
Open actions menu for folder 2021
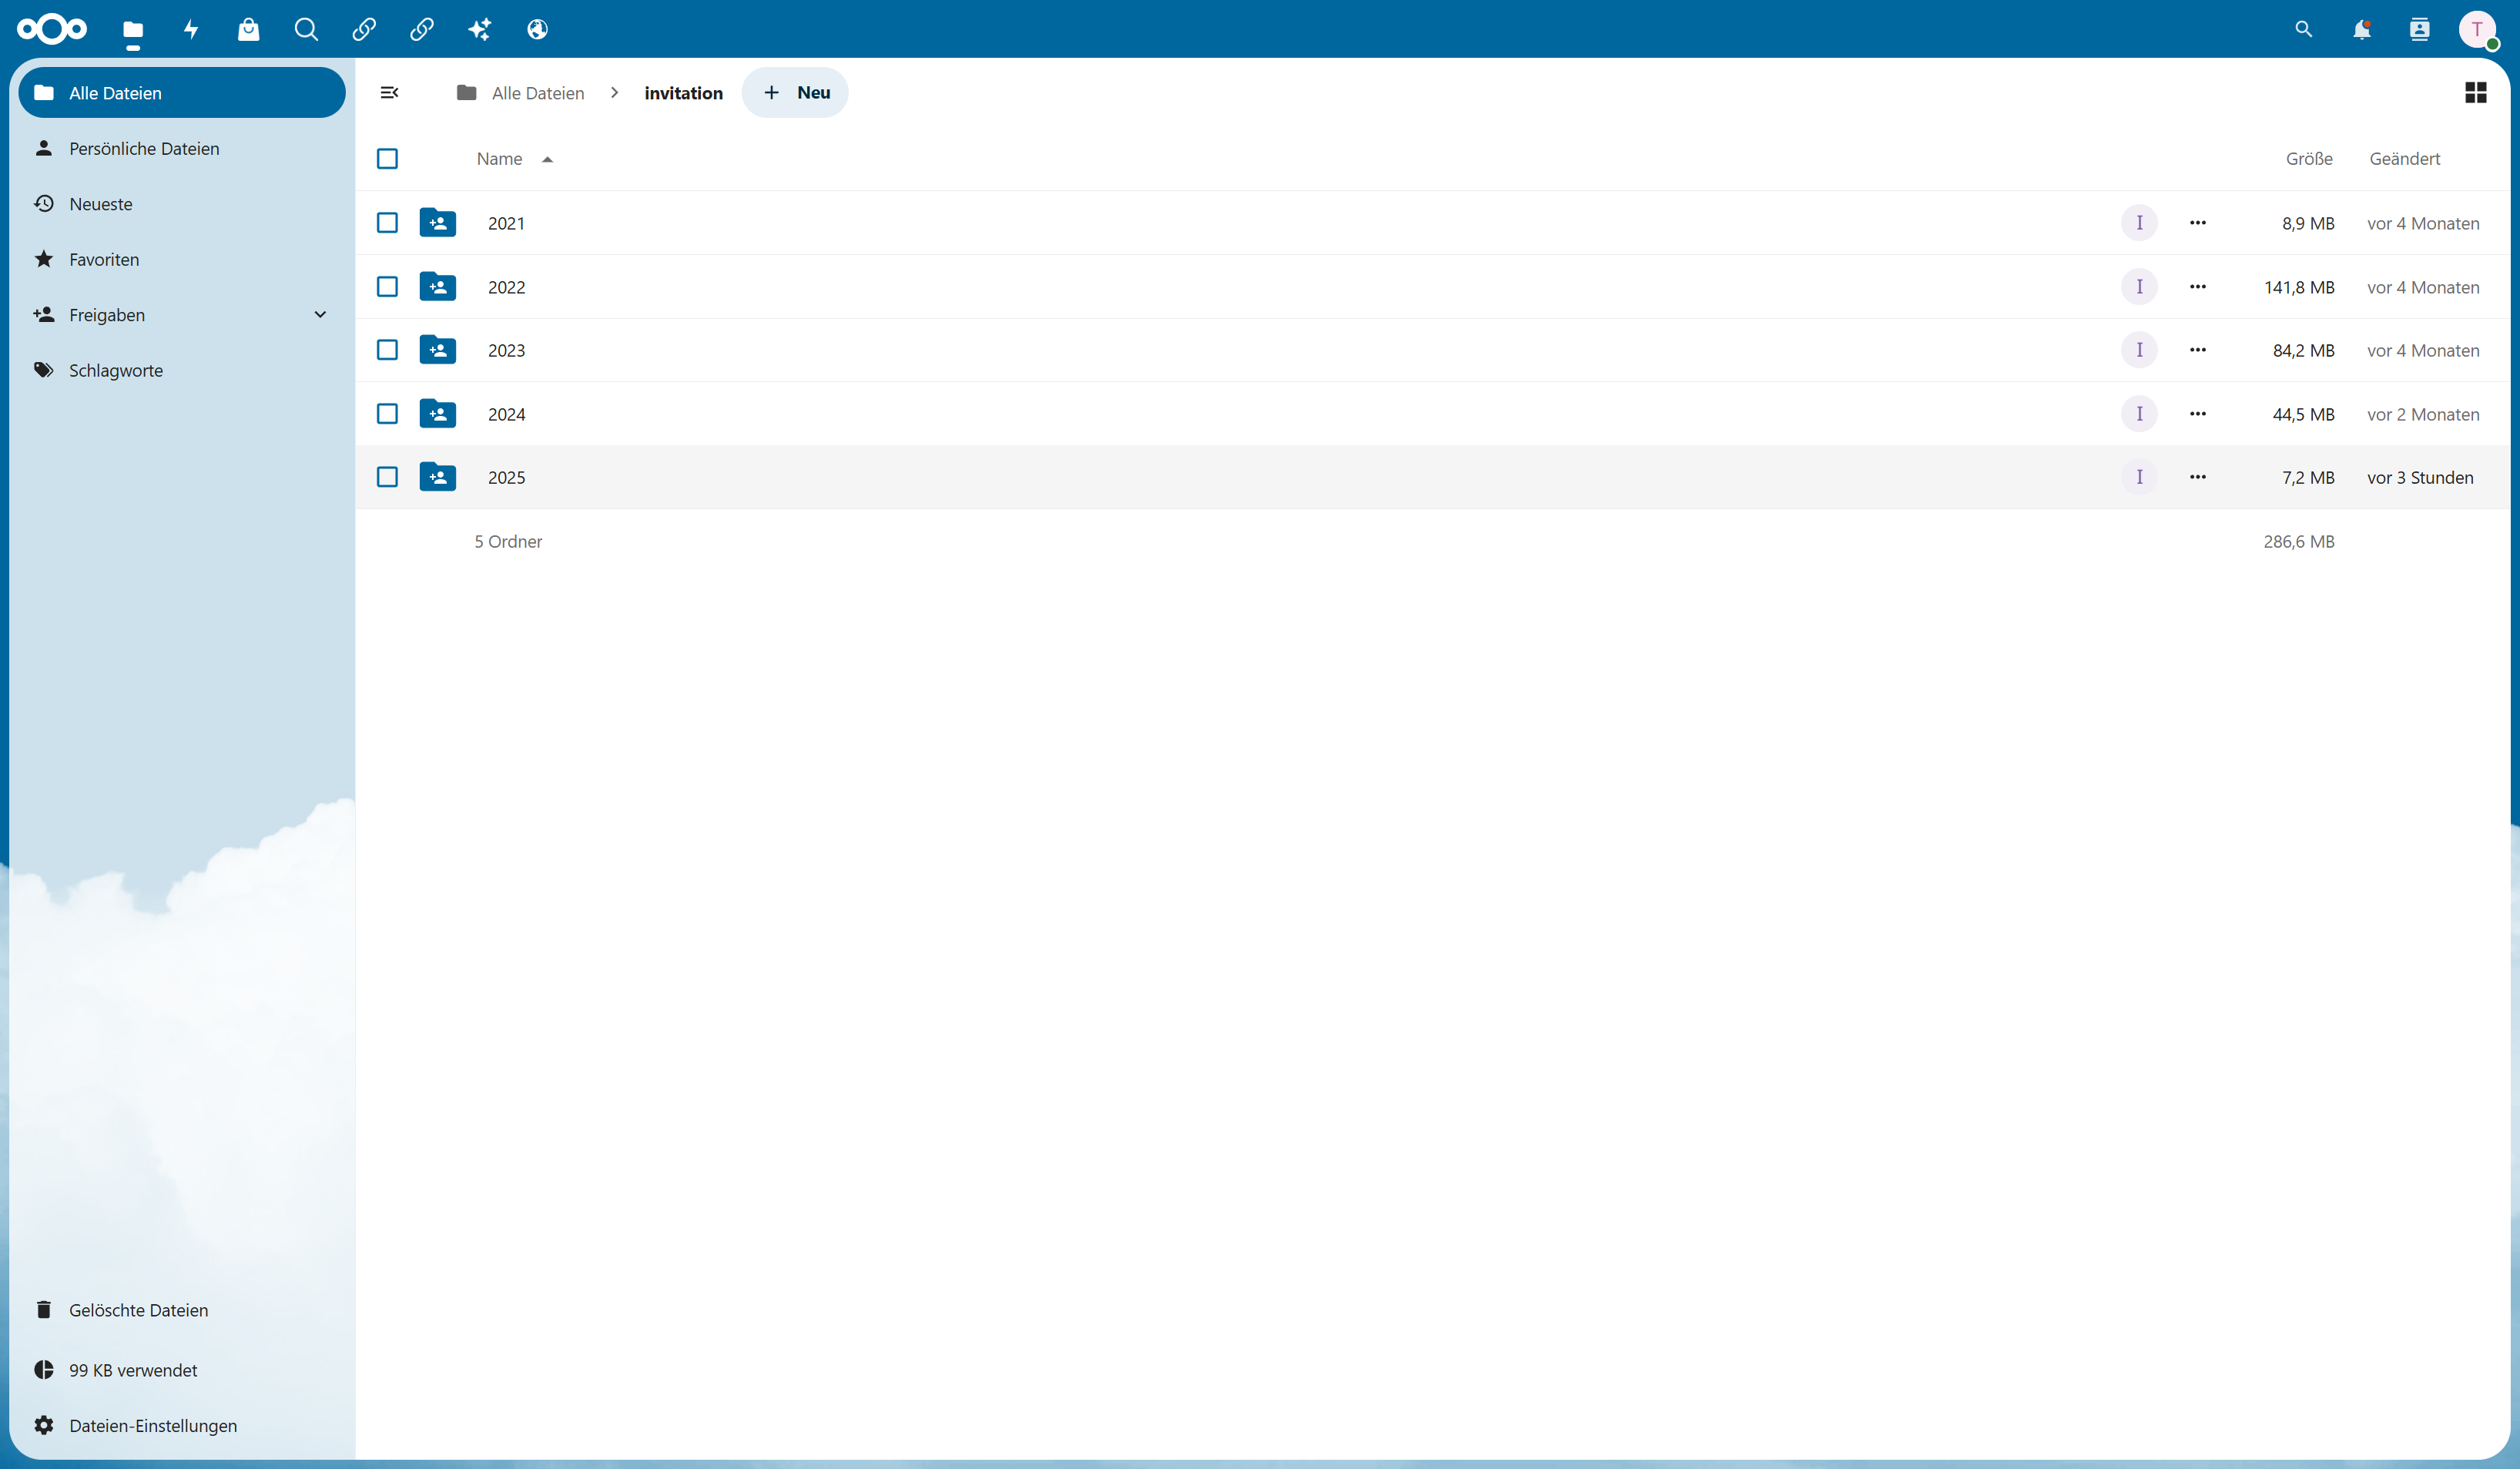pos(2197,222)
